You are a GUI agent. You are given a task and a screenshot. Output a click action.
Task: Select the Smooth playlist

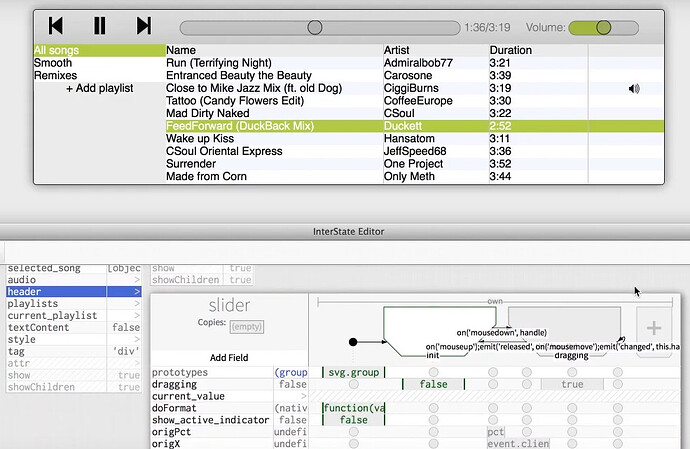53,62
